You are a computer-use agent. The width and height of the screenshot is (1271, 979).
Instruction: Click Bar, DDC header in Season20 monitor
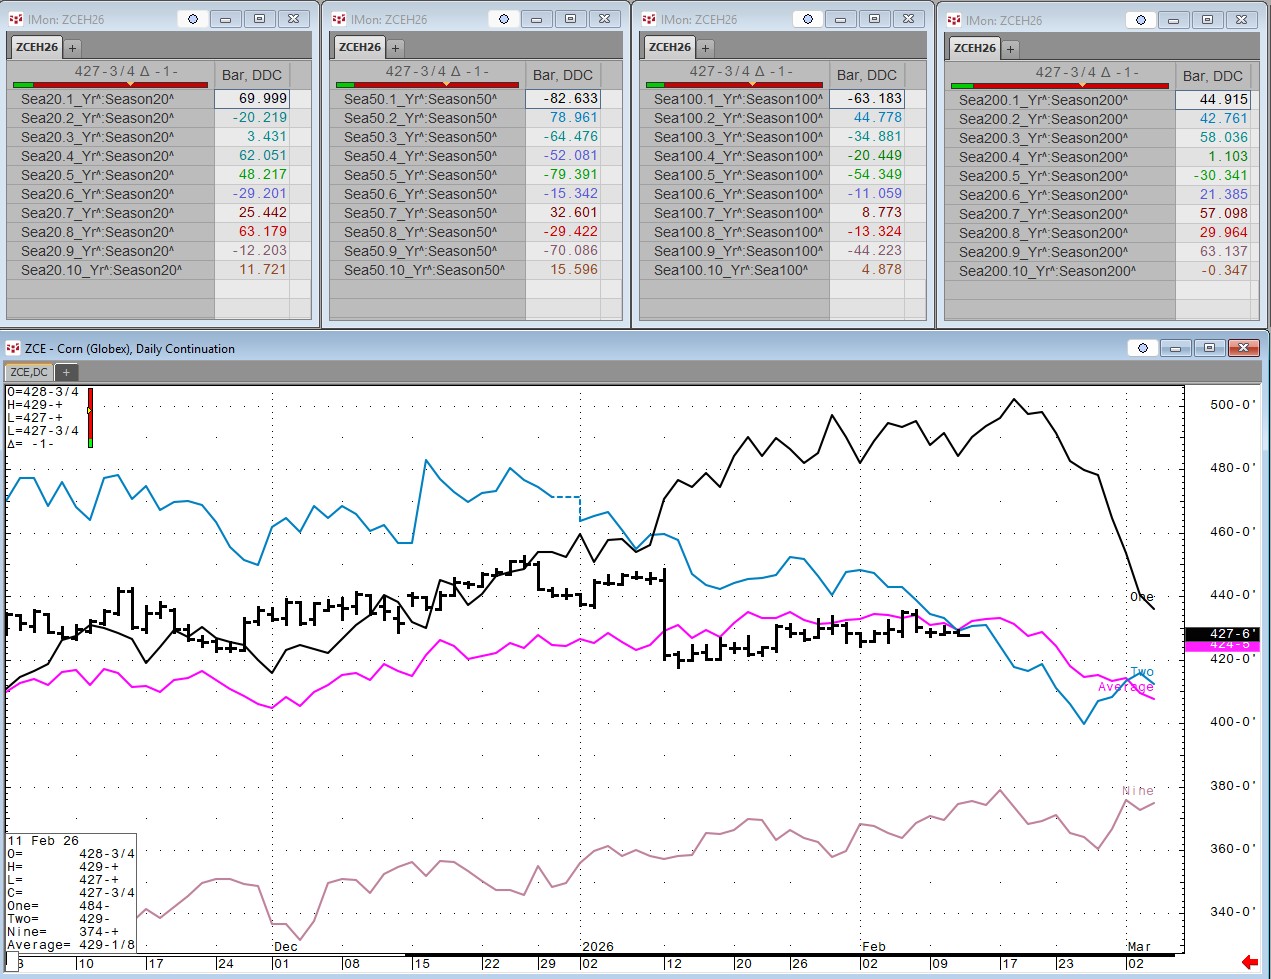point(252,75)
